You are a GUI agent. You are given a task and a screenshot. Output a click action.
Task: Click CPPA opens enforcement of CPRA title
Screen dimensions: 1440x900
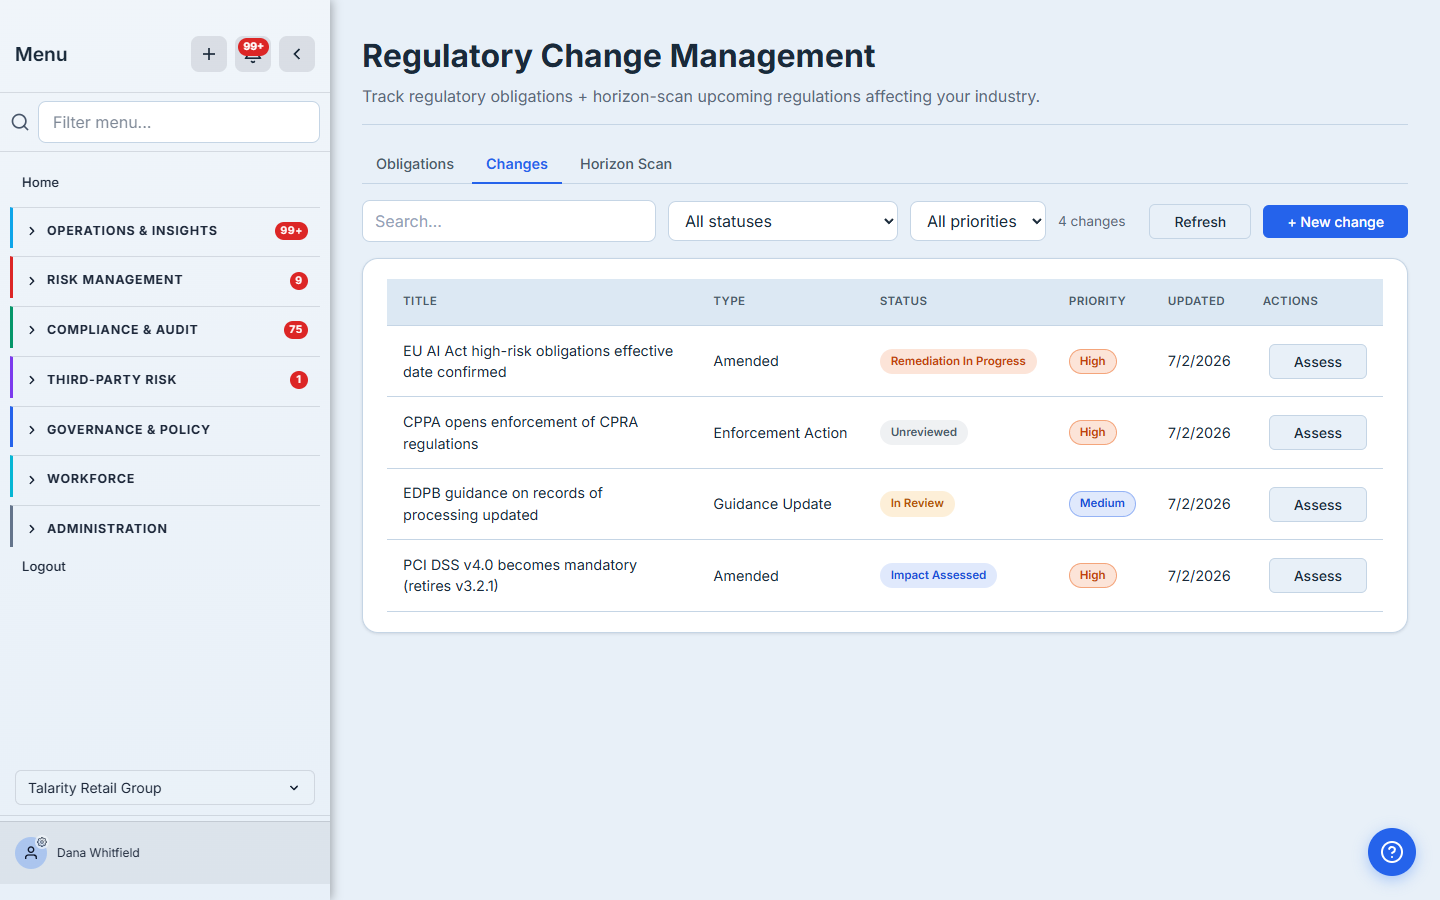click(520, 433)
